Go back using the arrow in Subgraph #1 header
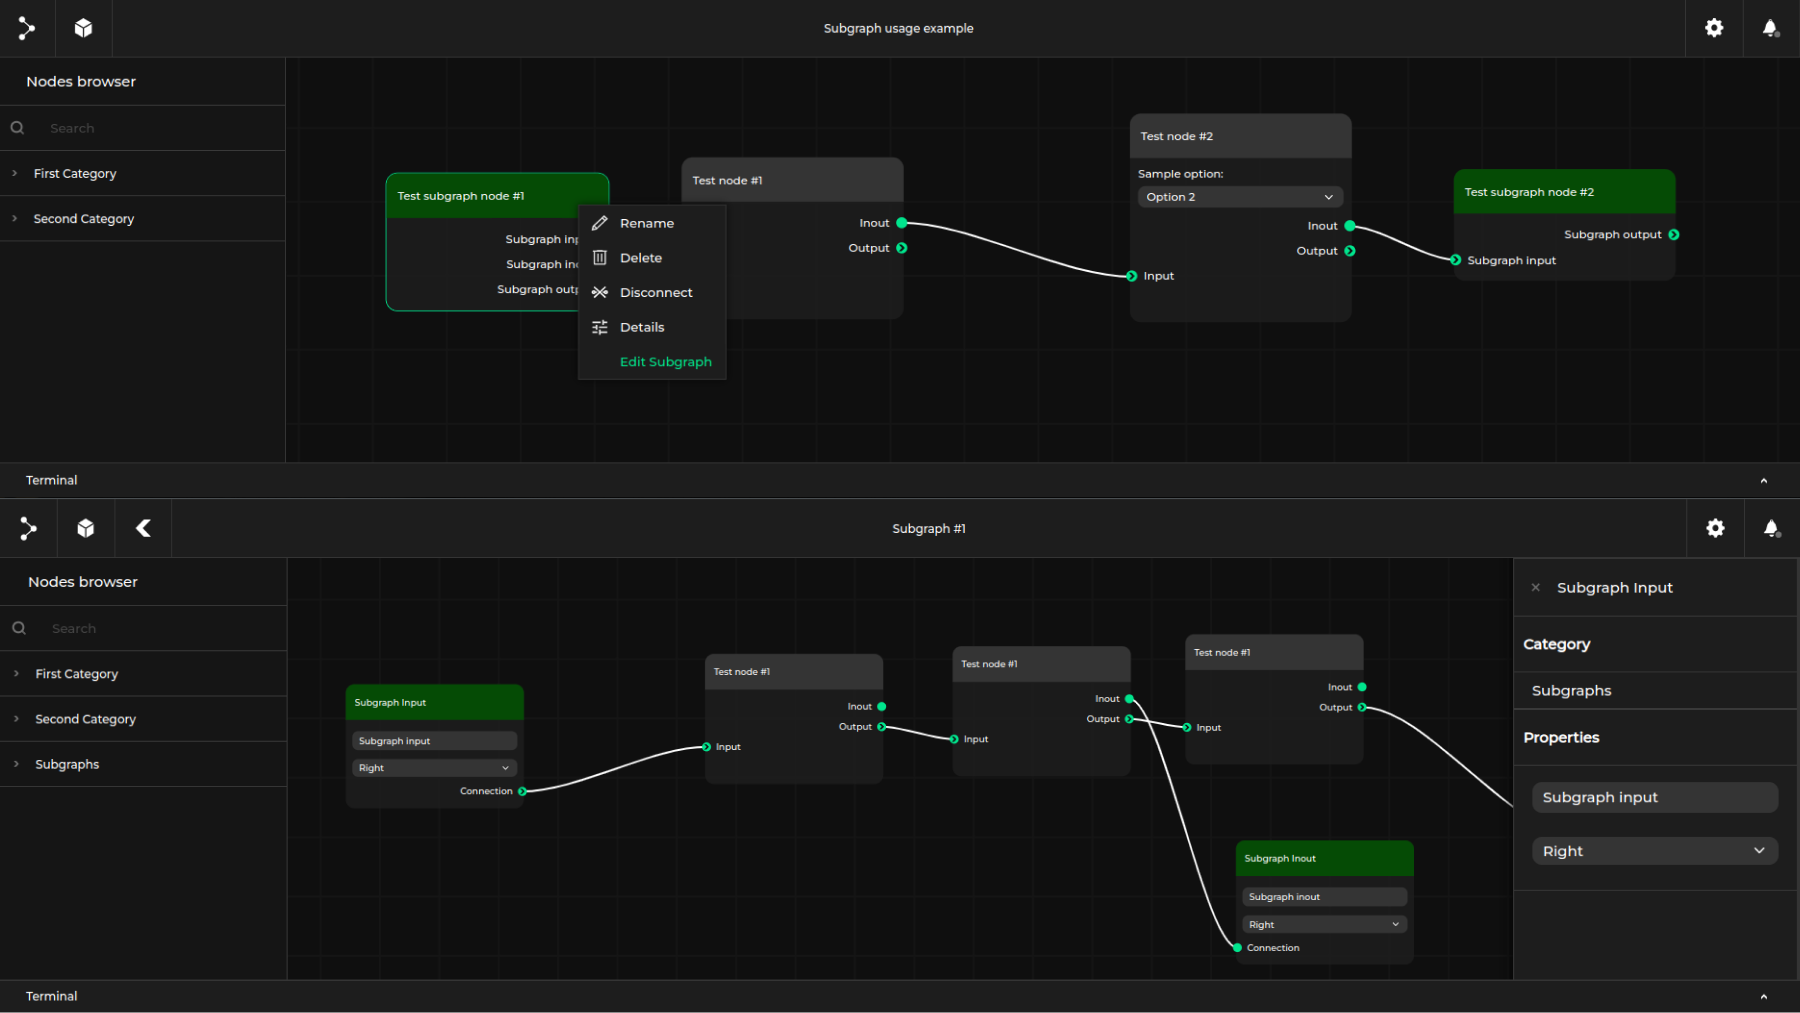 [x=143, y=528]
